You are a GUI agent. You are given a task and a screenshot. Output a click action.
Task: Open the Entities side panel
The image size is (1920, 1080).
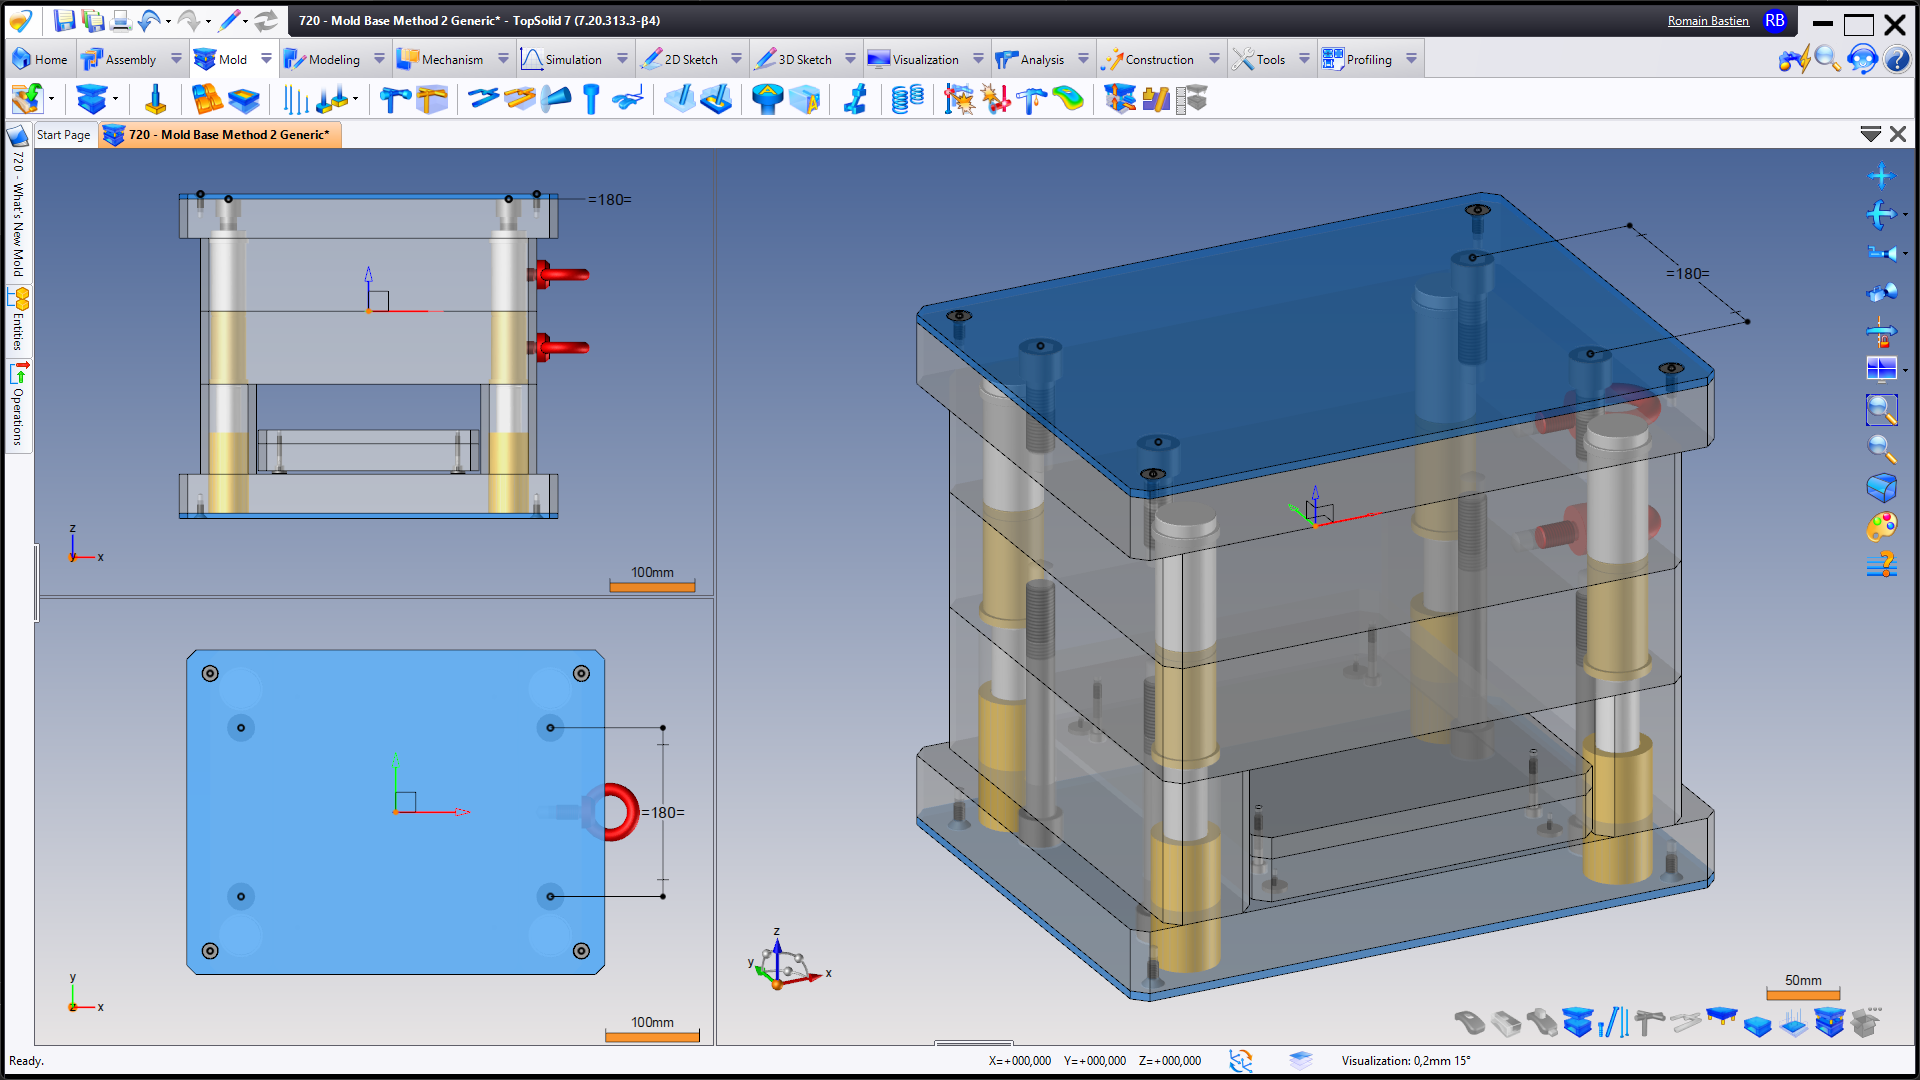pyautogui.click(x=18, y=320)
